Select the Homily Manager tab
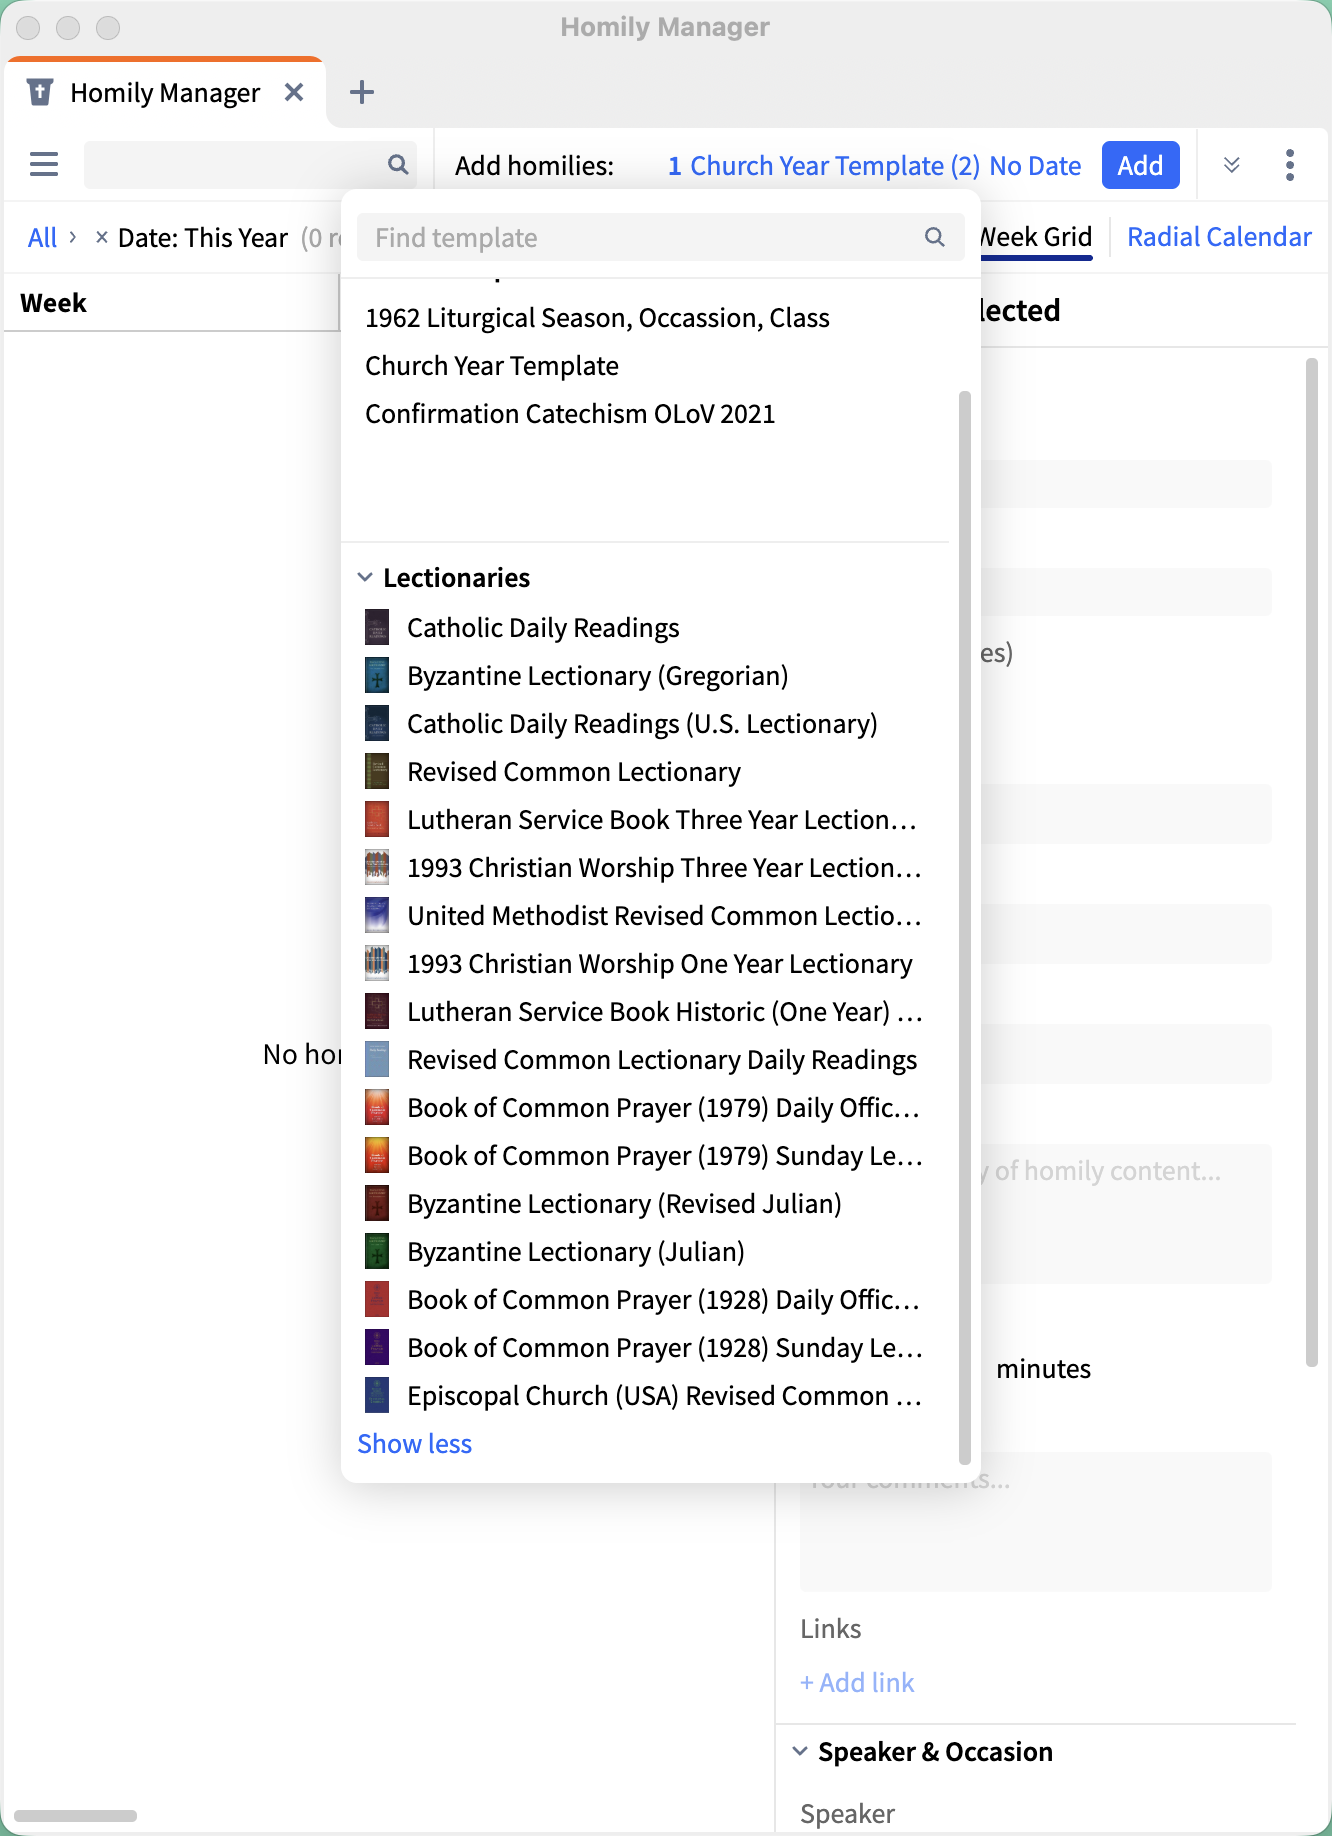 point(165,93)
